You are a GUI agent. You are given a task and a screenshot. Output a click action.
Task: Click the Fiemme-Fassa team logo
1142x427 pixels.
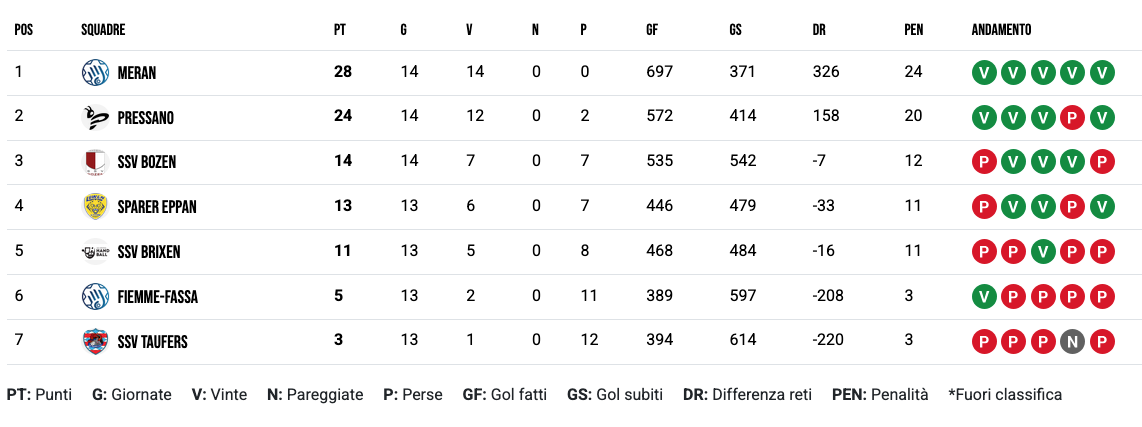click(94, 296)
